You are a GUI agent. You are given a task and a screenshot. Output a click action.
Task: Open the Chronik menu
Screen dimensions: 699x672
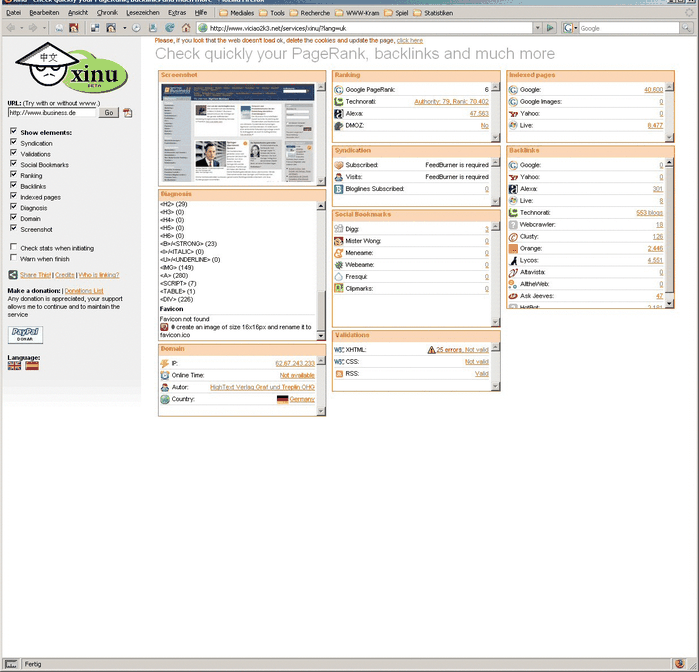pos(107,13)
